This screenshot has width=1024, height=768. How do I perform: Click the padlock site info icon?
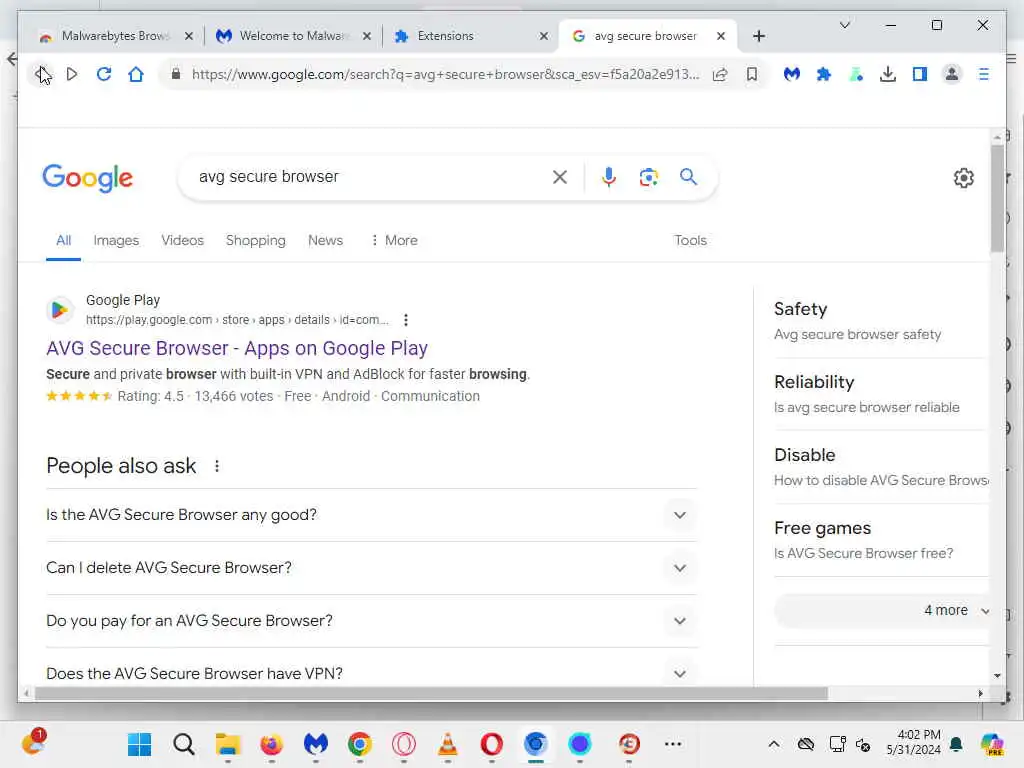(176, 74)
